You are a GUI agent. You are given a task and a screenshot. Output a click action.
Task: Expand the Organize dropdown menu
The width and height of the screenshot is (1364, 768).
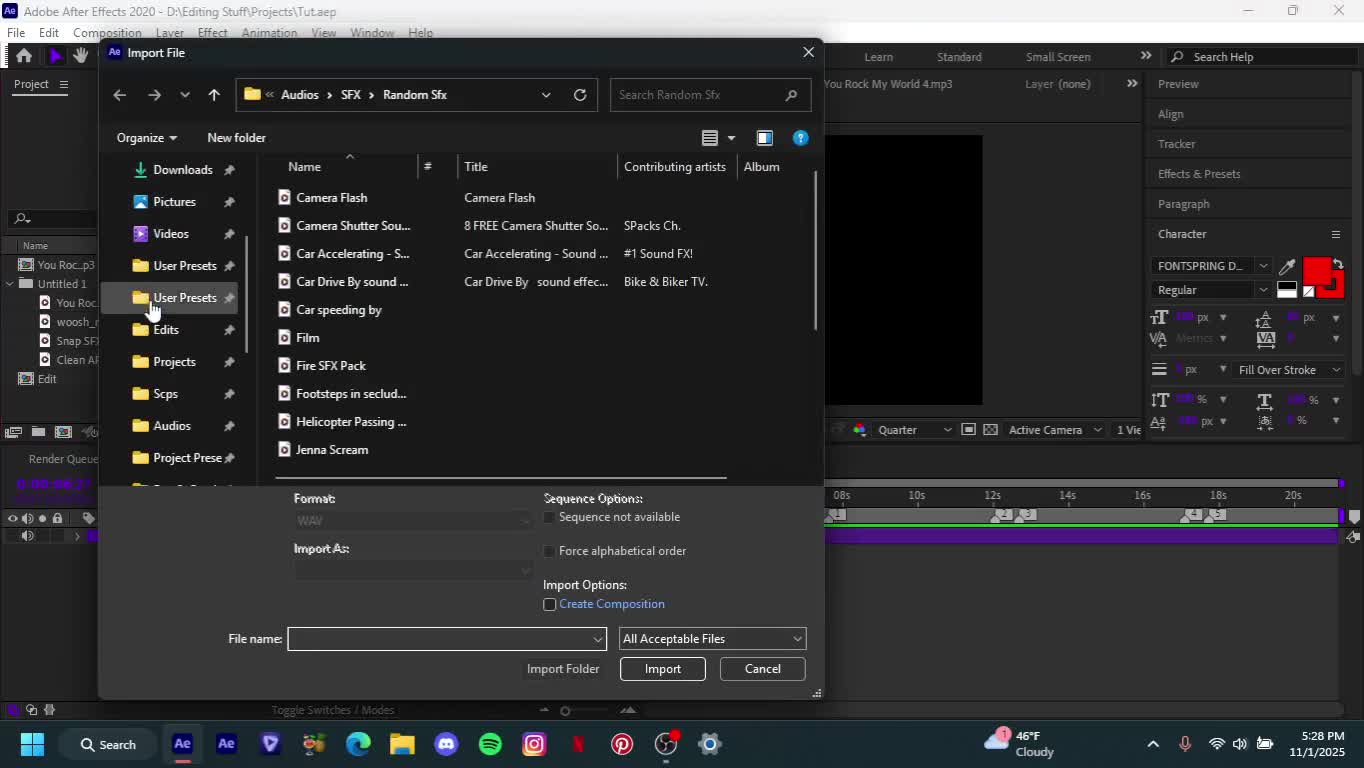pyautogui.click(x=146, y=138)
